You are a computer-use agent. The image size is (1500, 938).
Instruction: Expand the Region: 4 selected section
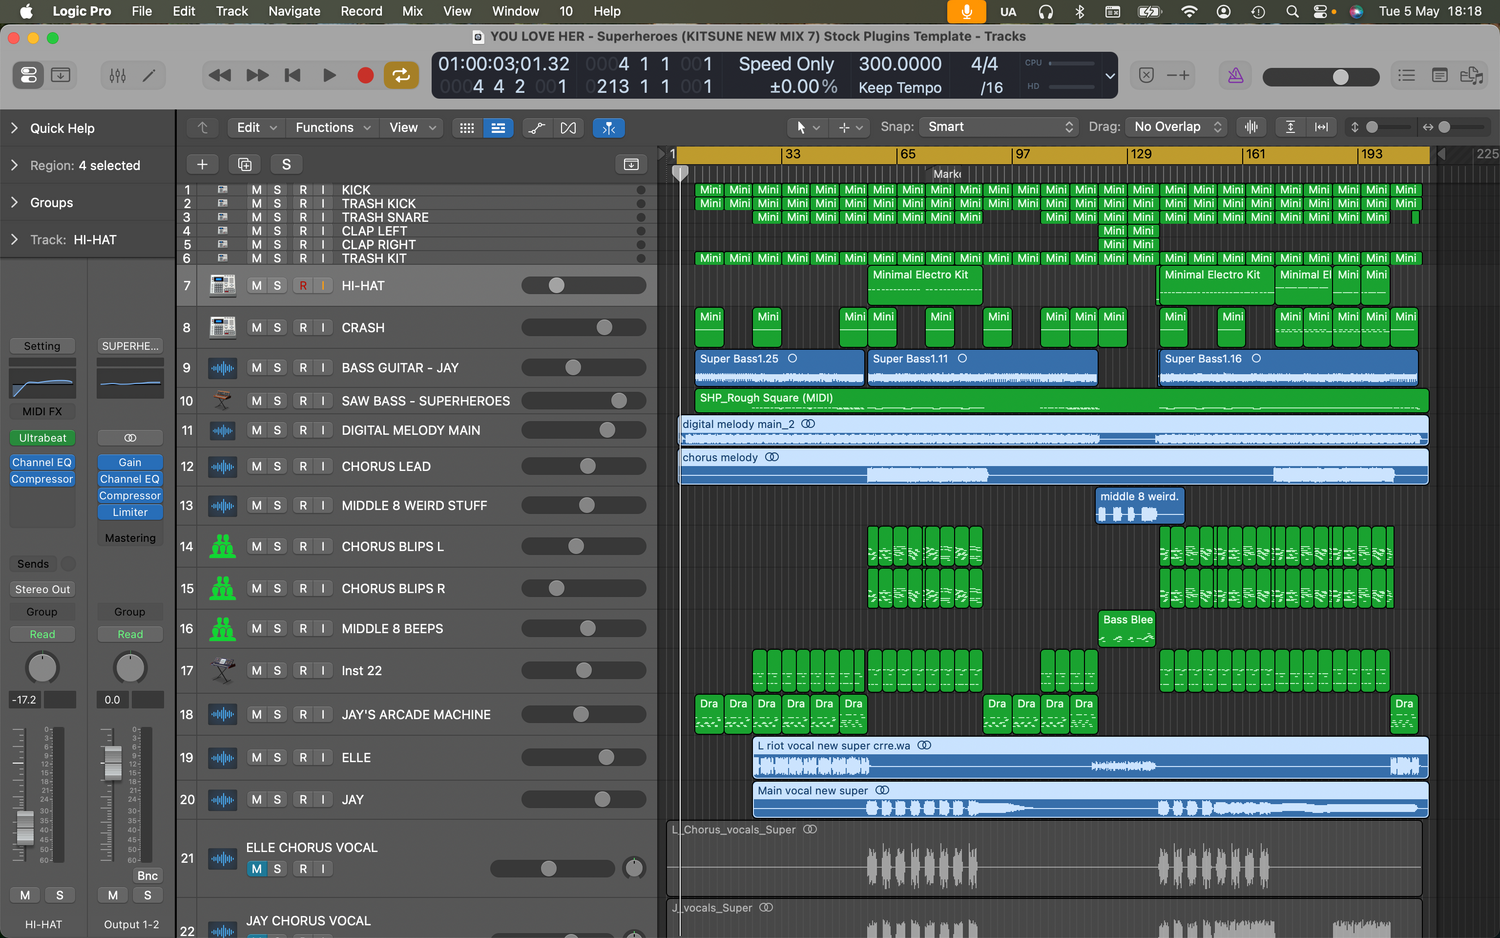coord(14,165)
